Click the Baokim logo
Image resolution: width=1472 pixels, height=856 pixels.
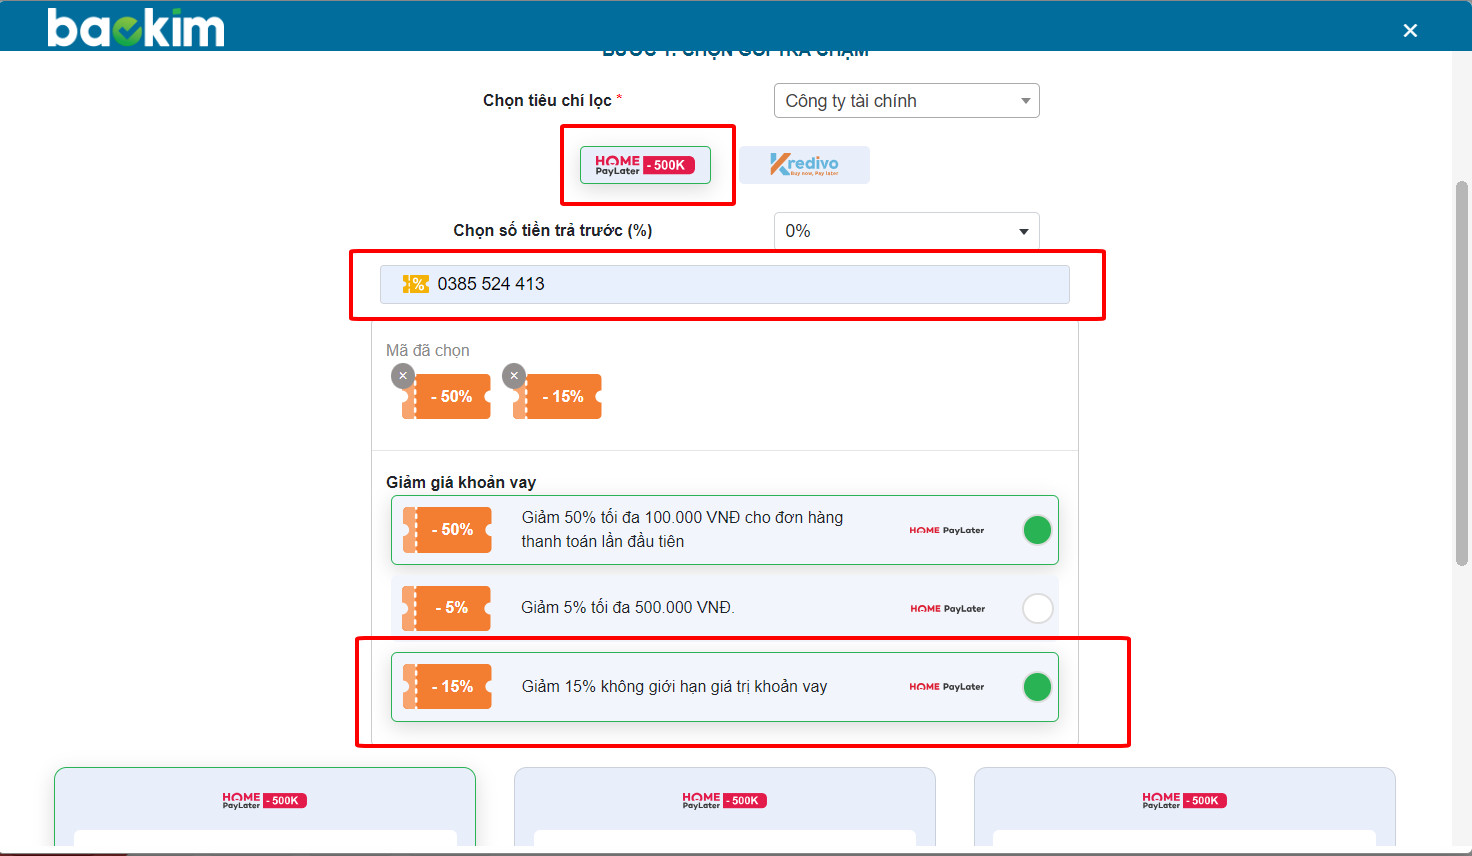[136, 28]
